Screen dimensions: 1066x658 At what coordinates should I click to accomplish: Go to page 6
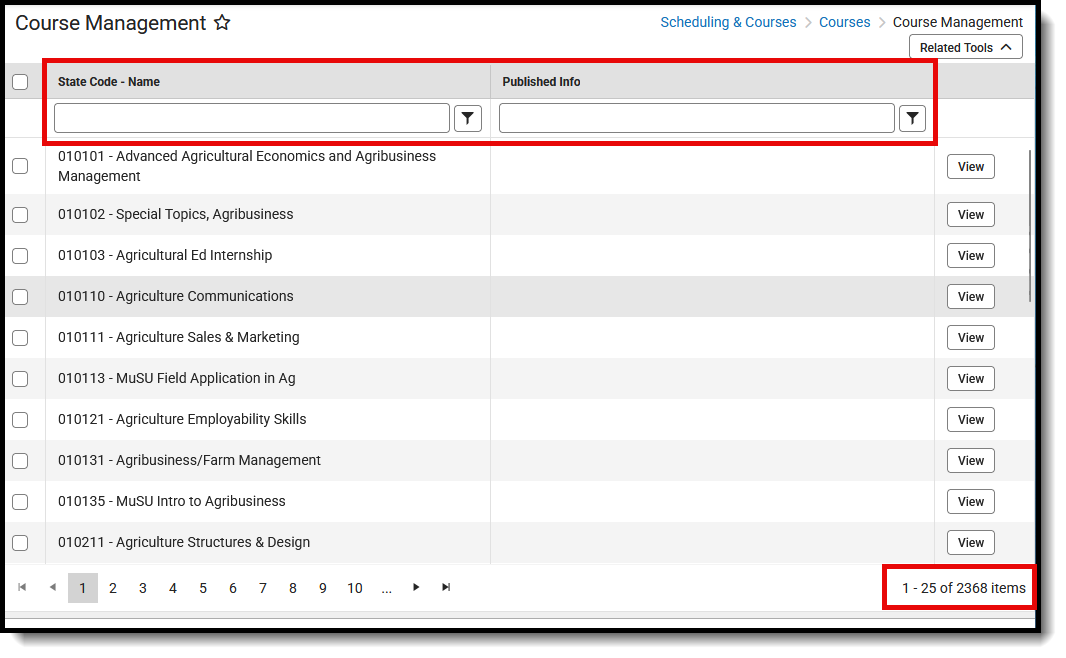pos(233,588)
